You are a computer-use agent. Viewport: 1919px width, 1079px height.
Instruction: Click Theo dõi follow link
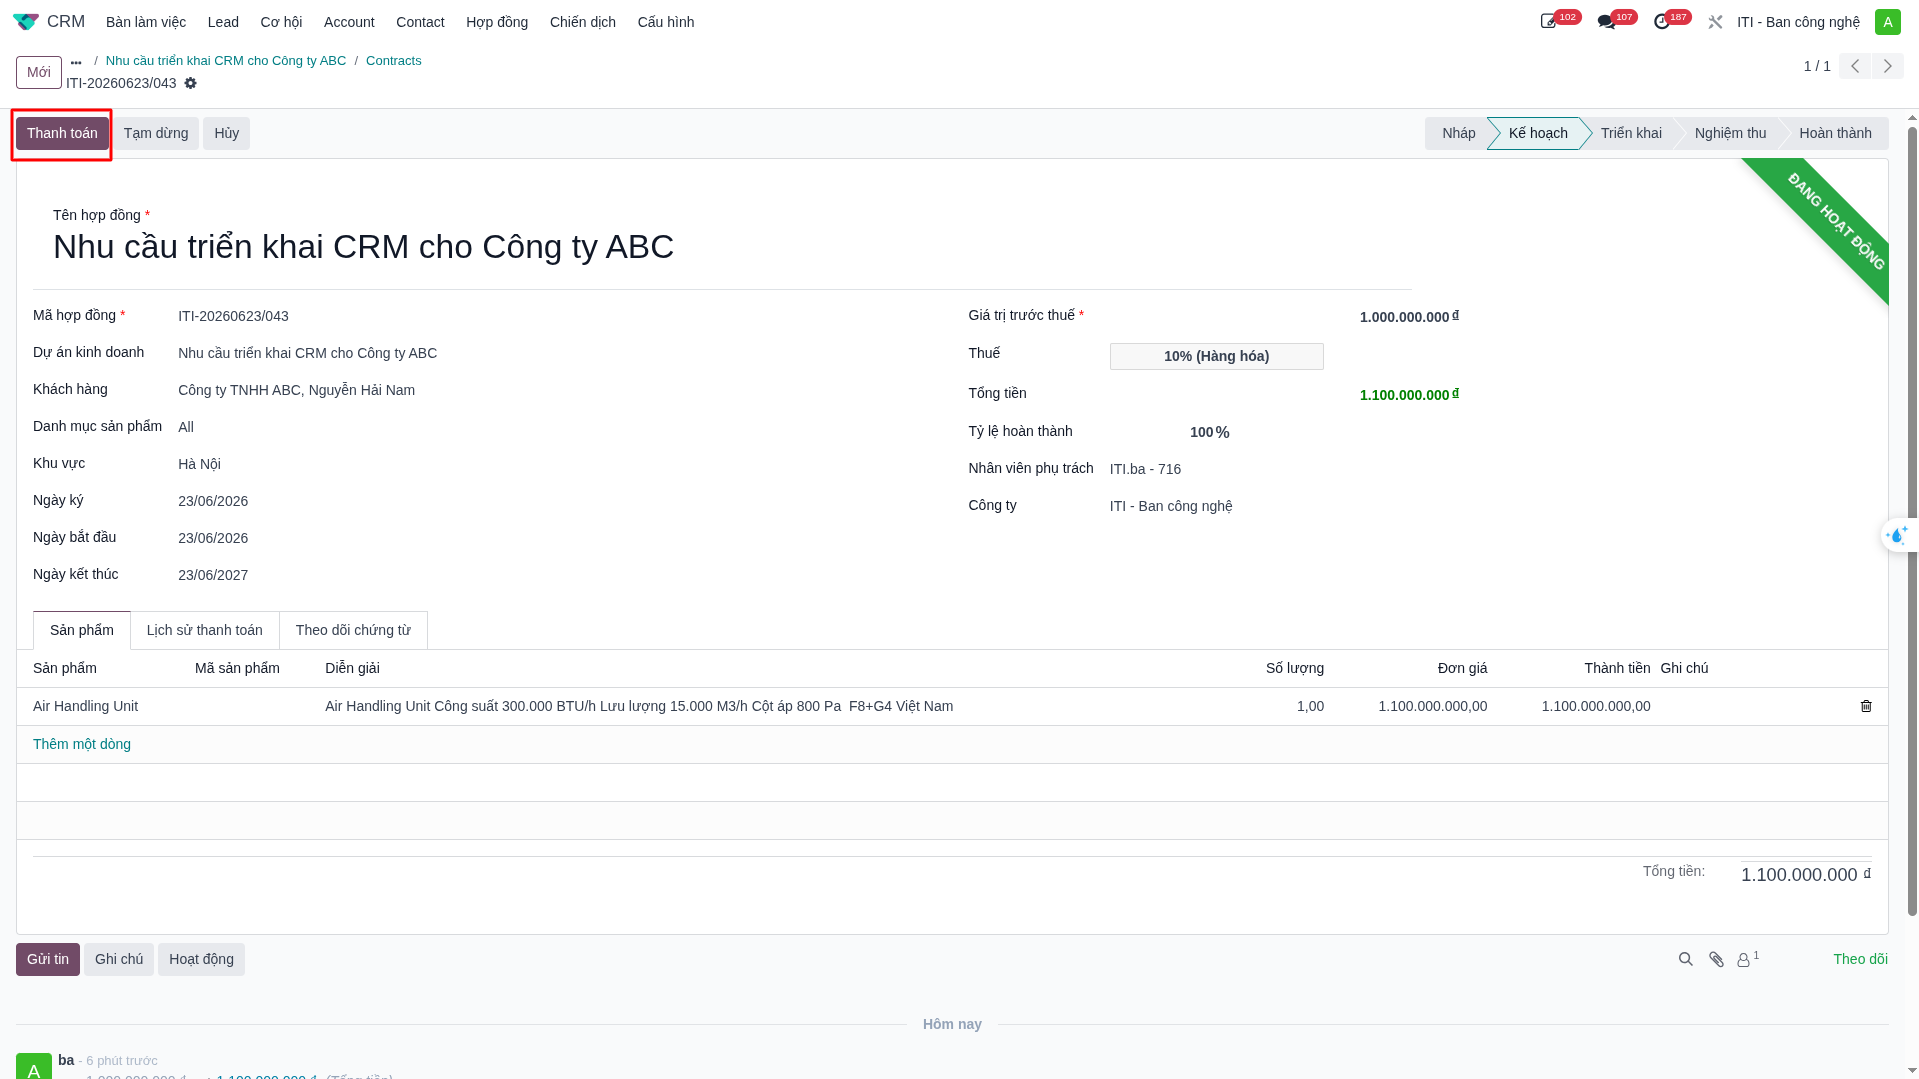coord(1860,959)
